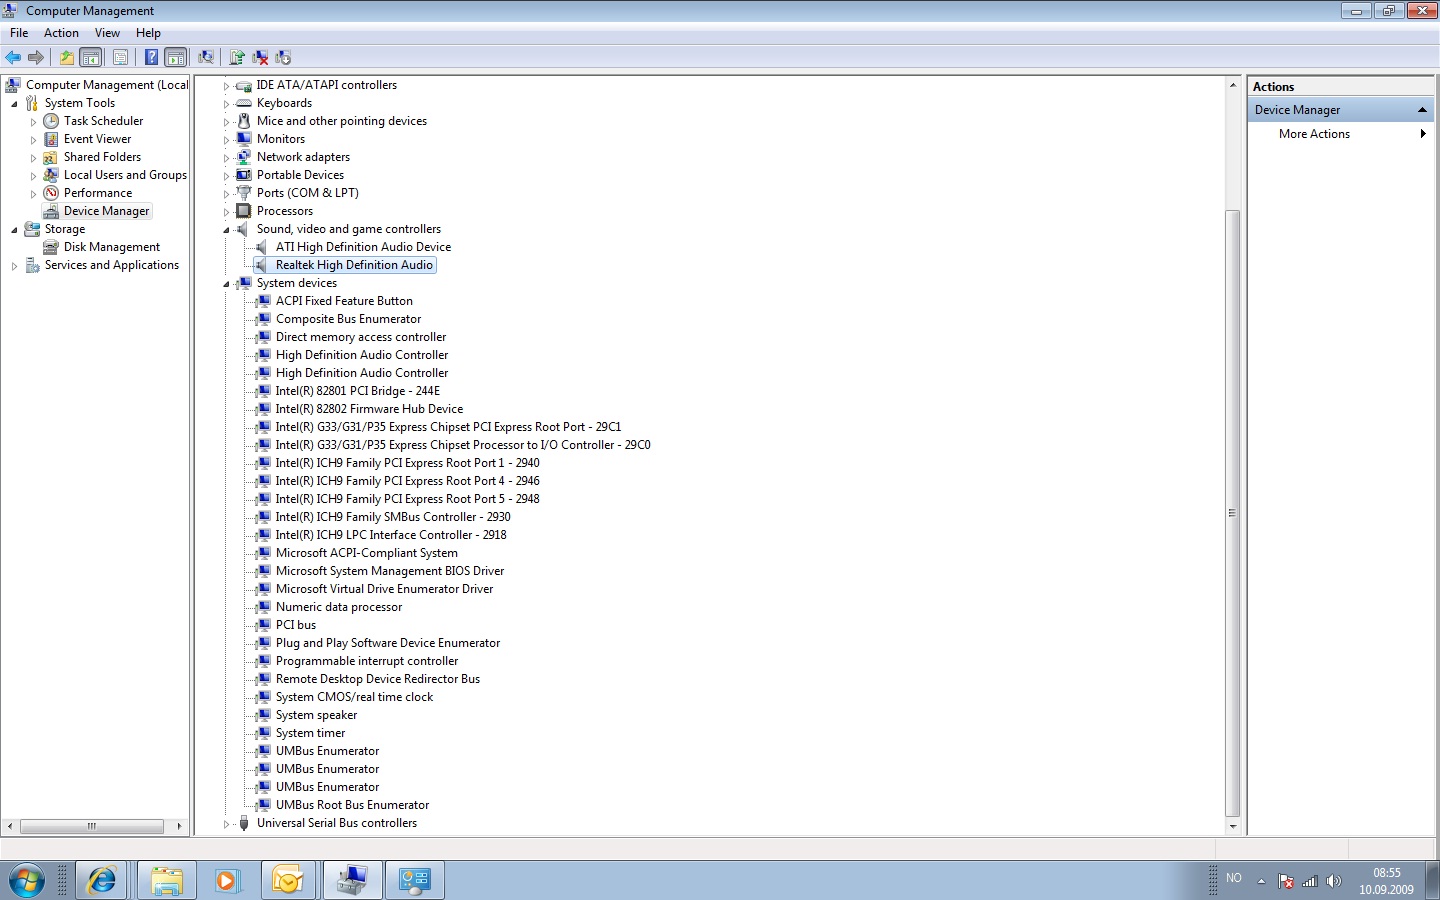Click the Disable device toolbar icon
1440x900 pixels.
[284, 57]
